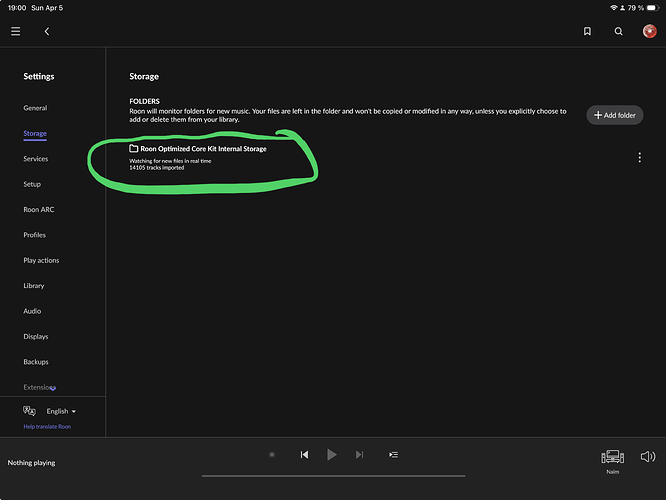
Task: Click the Add folder button
Action: (615, 115)
